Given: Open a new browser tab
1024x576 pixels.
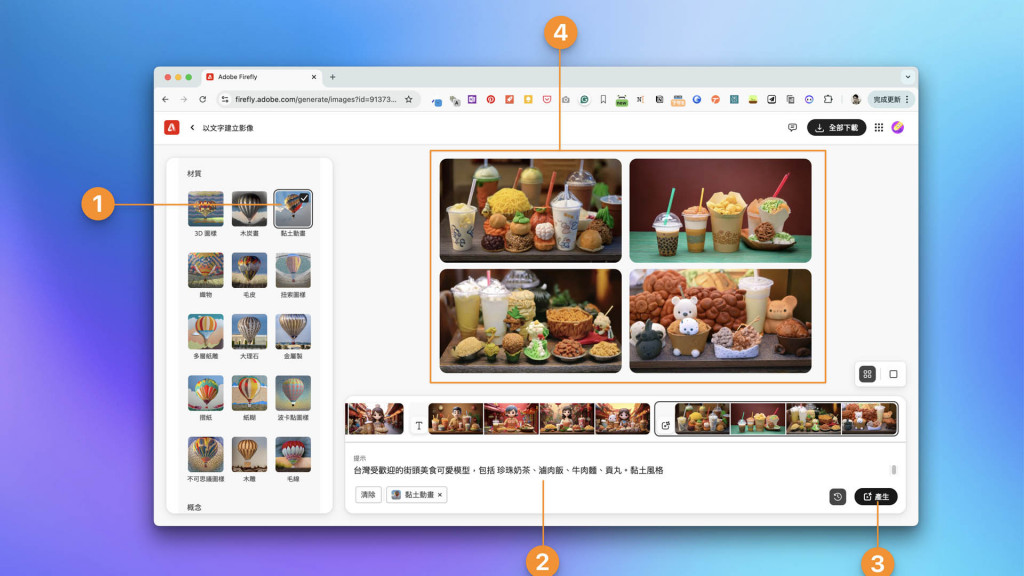Looking at the screenshot, I should coord(332,77).
